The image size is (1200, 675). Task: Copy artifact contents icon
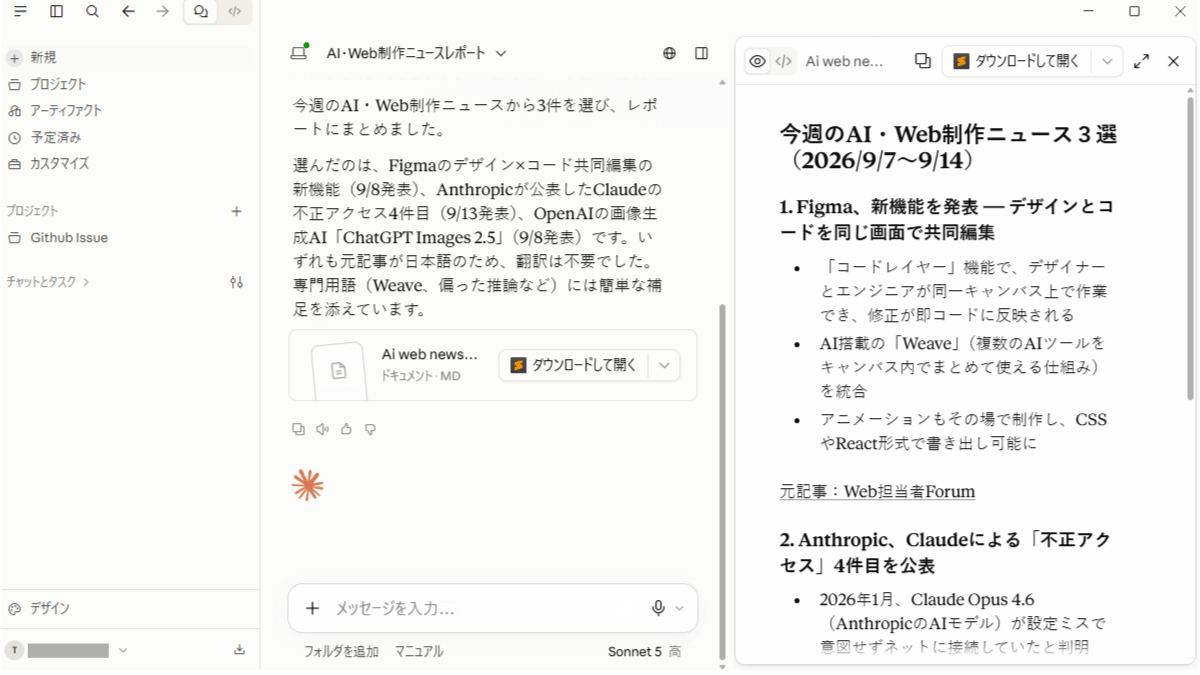[923, 61]
